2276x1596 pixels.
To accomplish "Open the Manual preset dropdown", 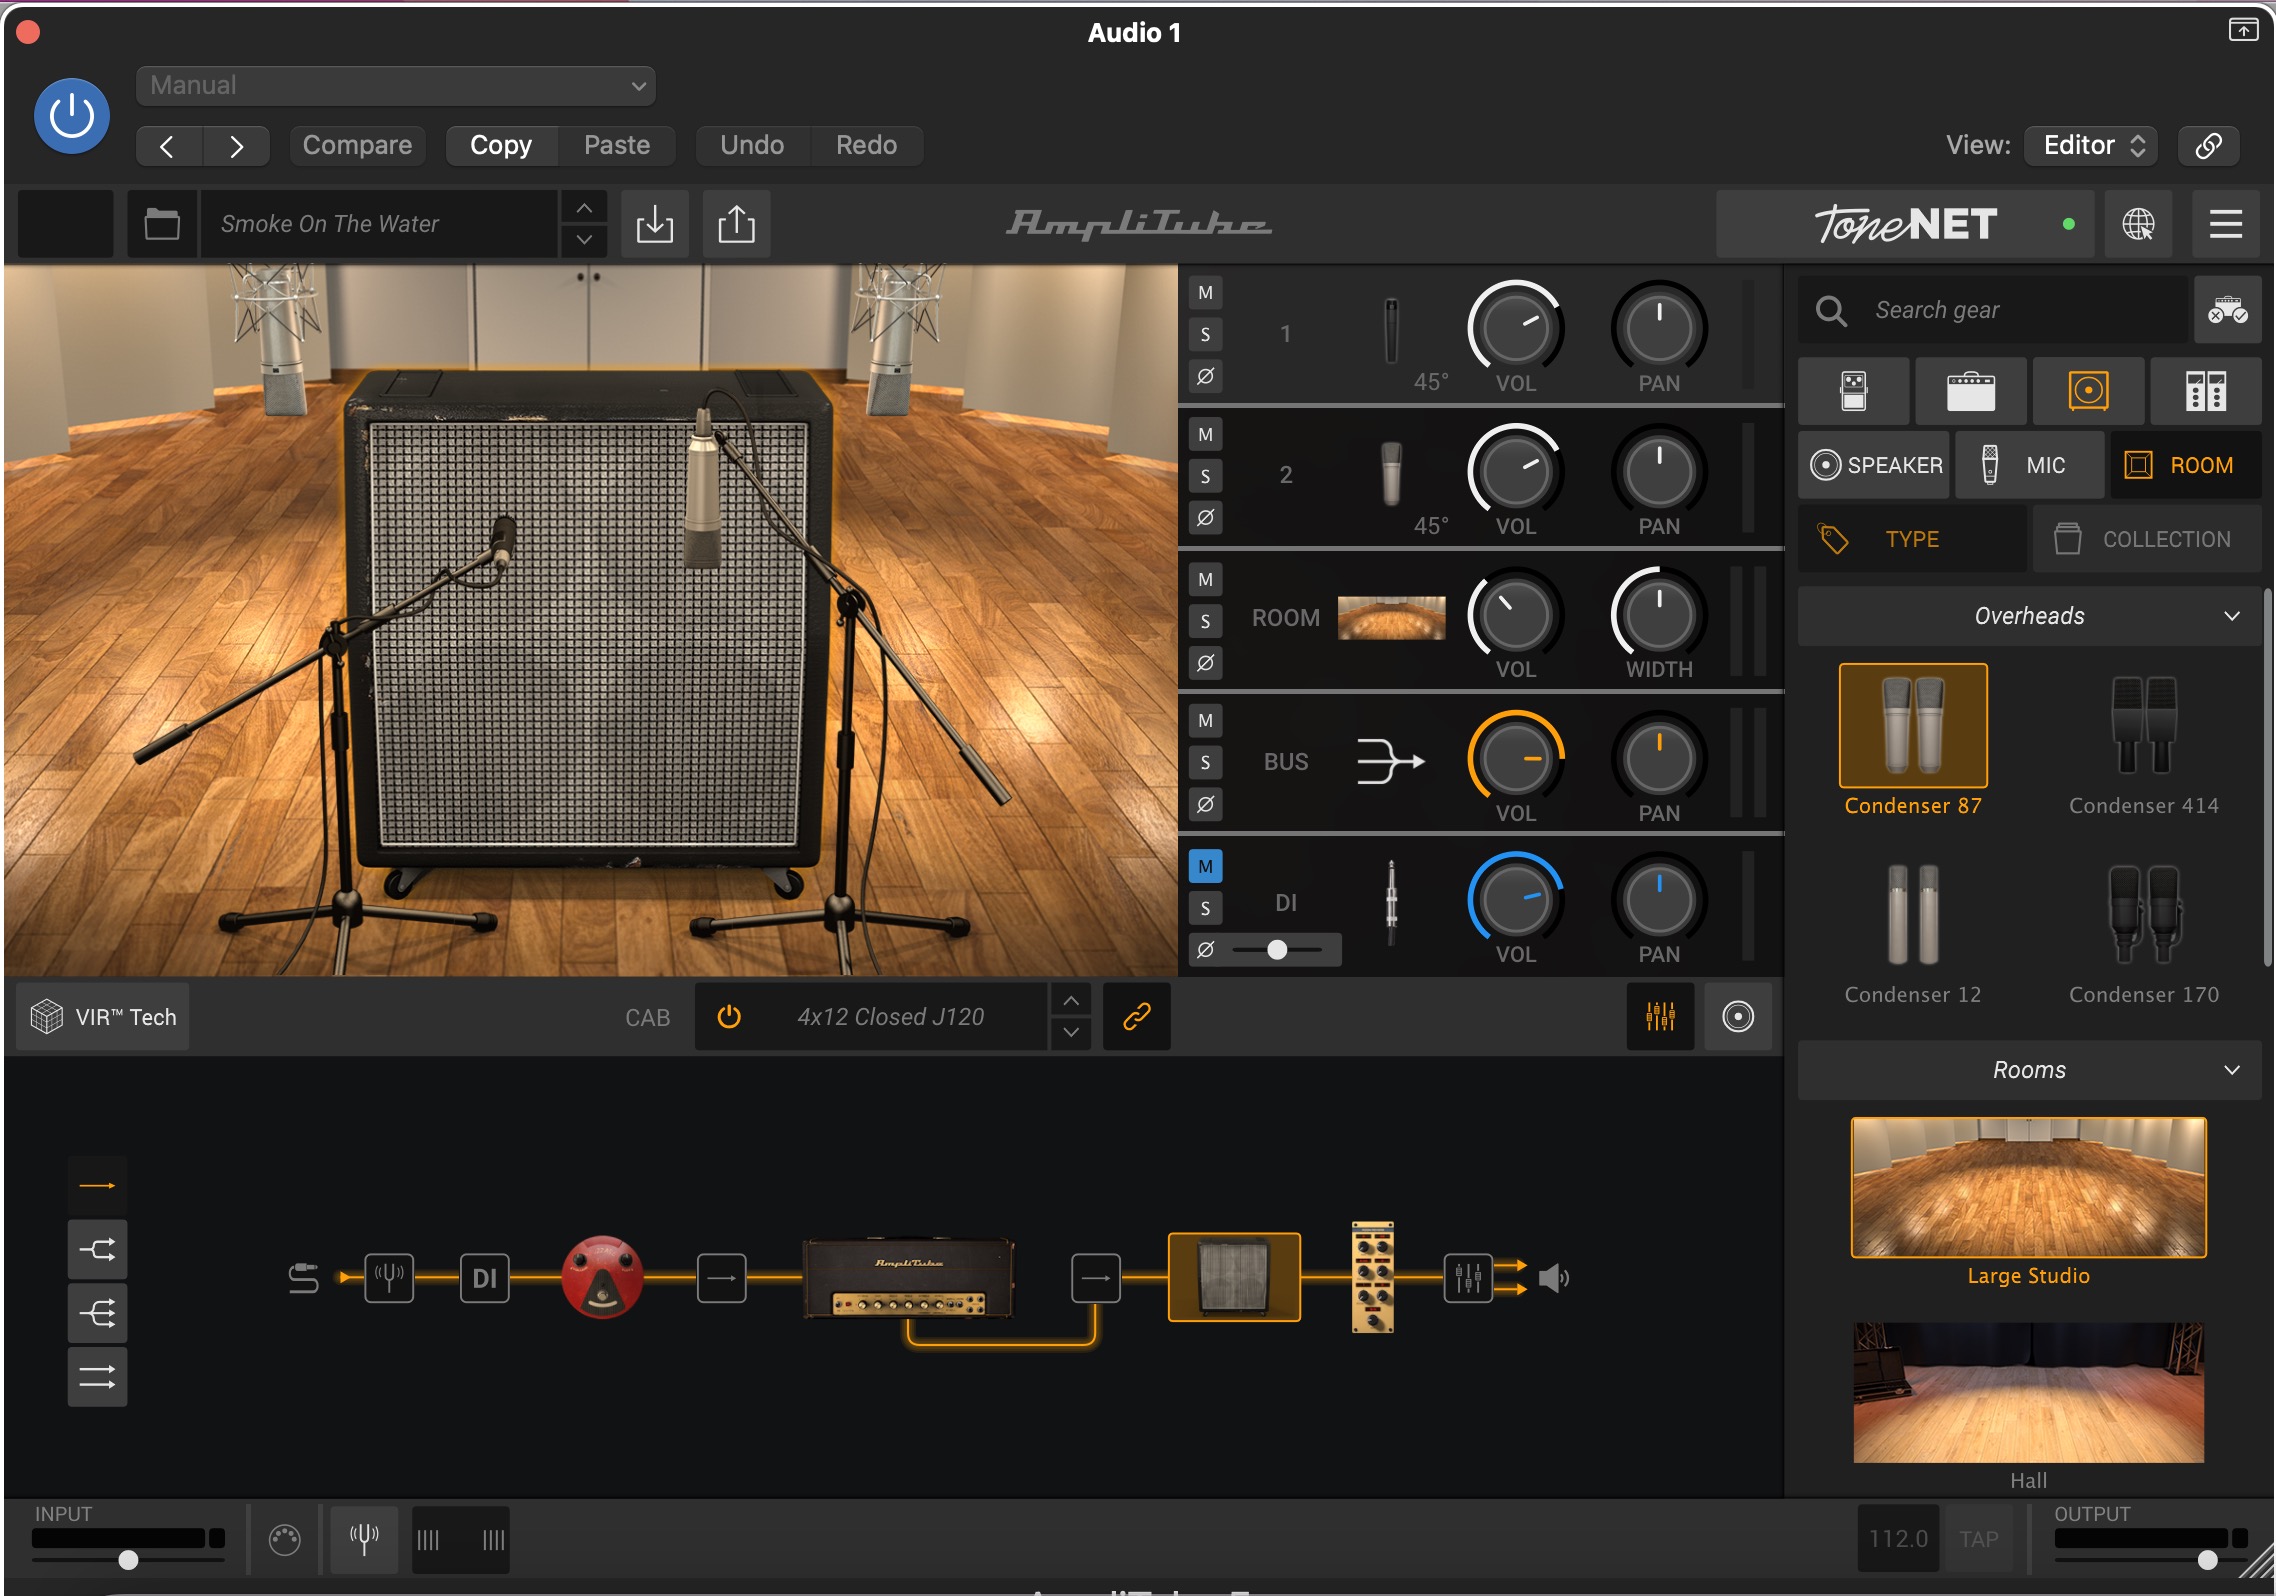I will [x=395, y=85].
